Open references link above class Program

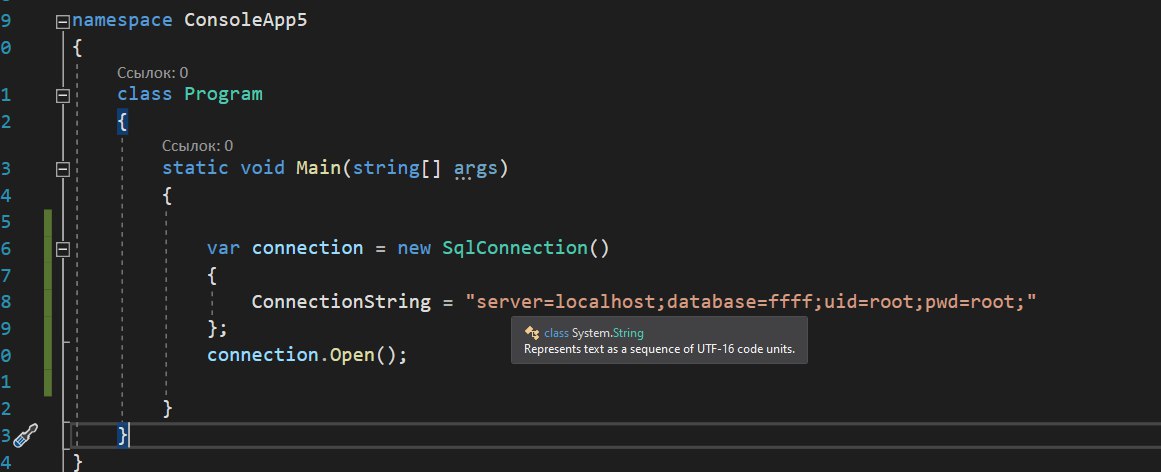[153, 72]
